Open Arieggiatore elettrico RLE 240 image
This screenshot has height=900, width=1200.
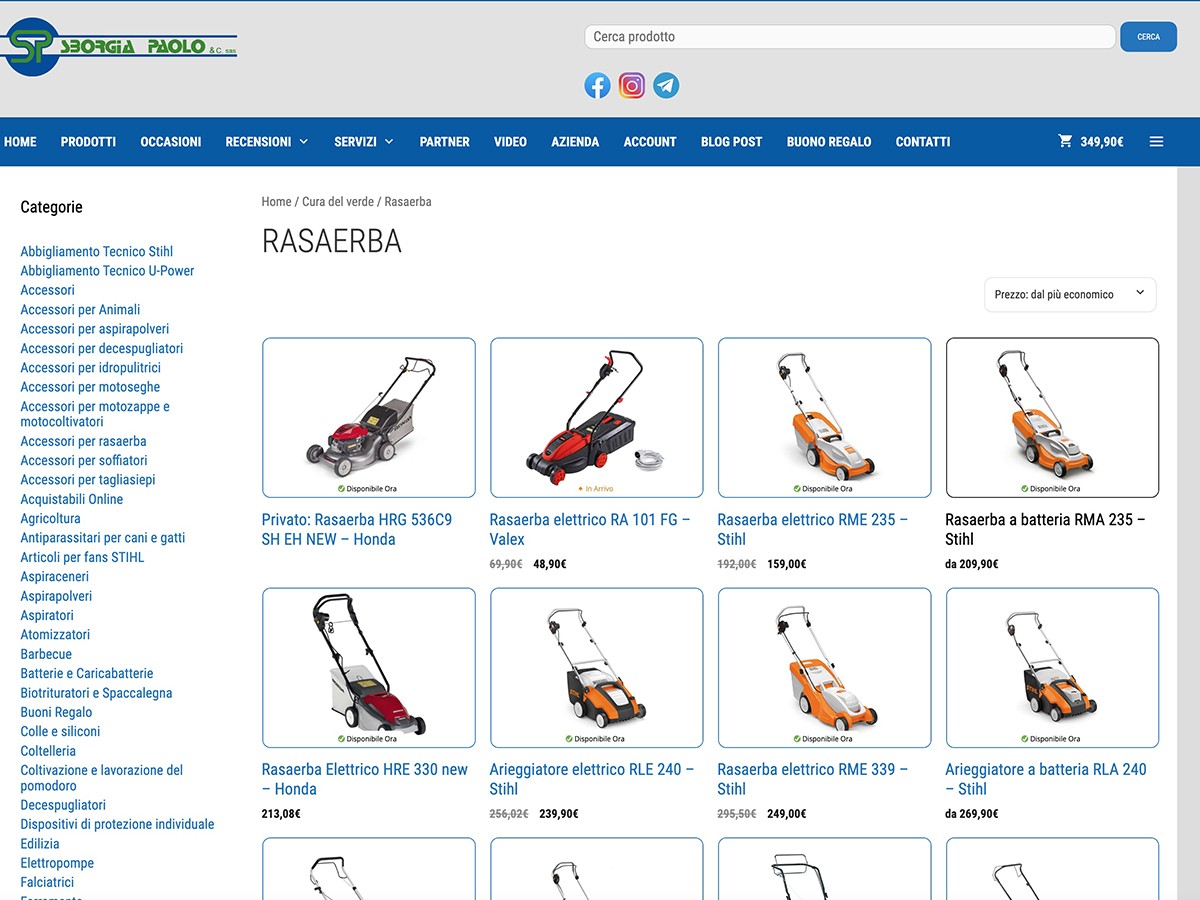click(597, 668)
